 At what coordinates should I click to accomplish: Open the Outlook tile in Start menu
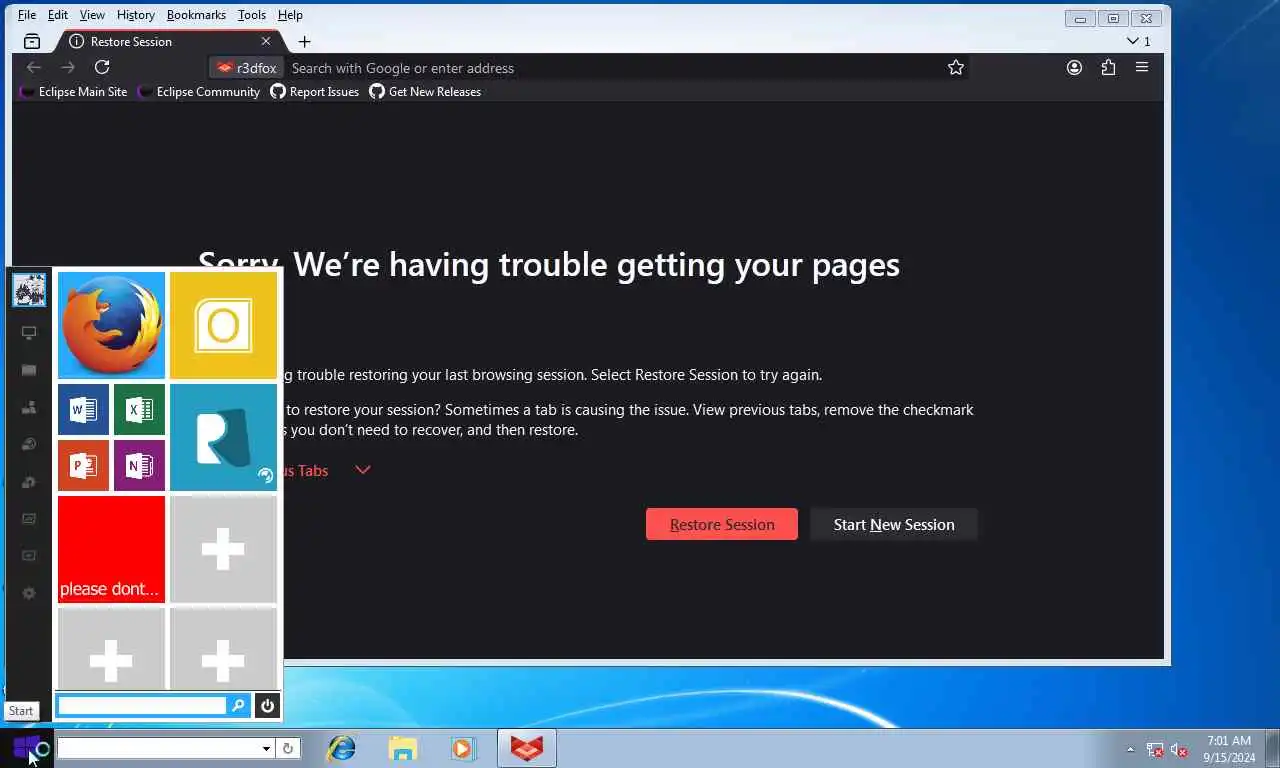coord(223,325)
